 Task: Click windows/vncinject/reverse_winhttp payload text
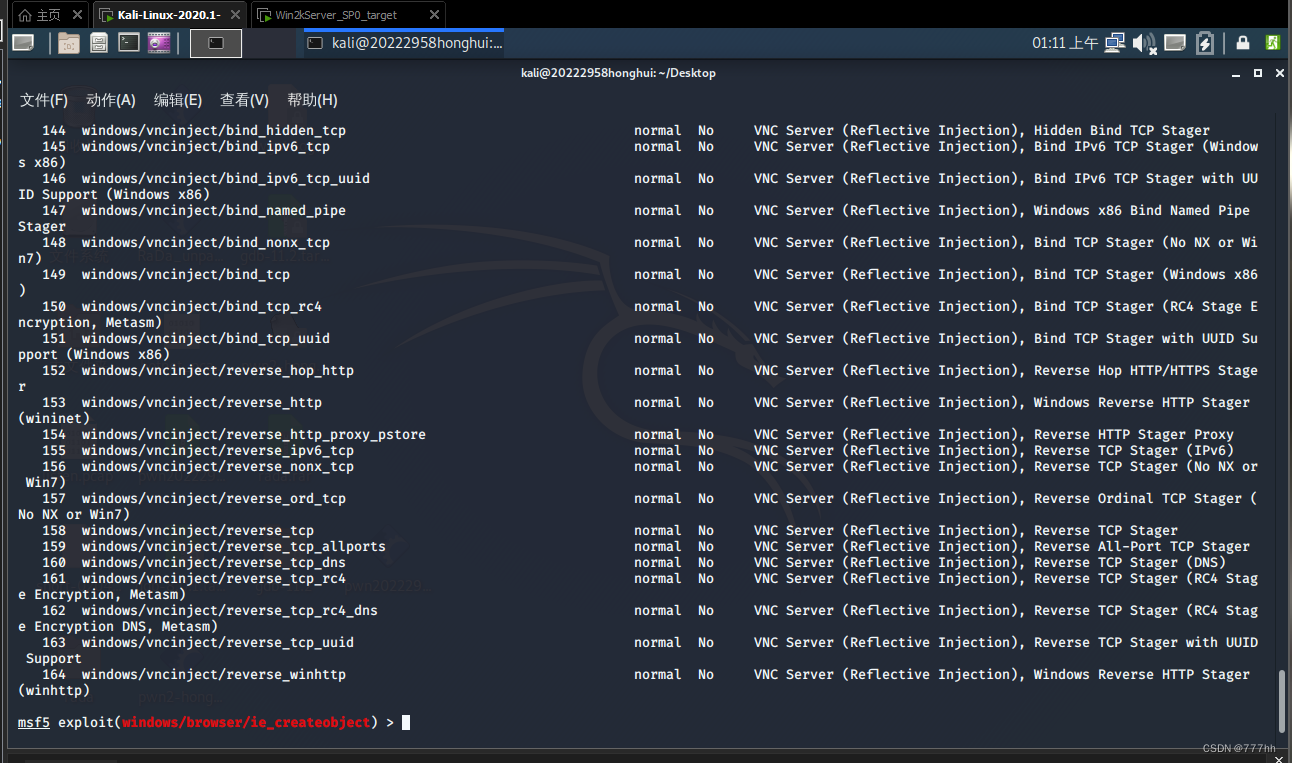click(x=214, y=675)
